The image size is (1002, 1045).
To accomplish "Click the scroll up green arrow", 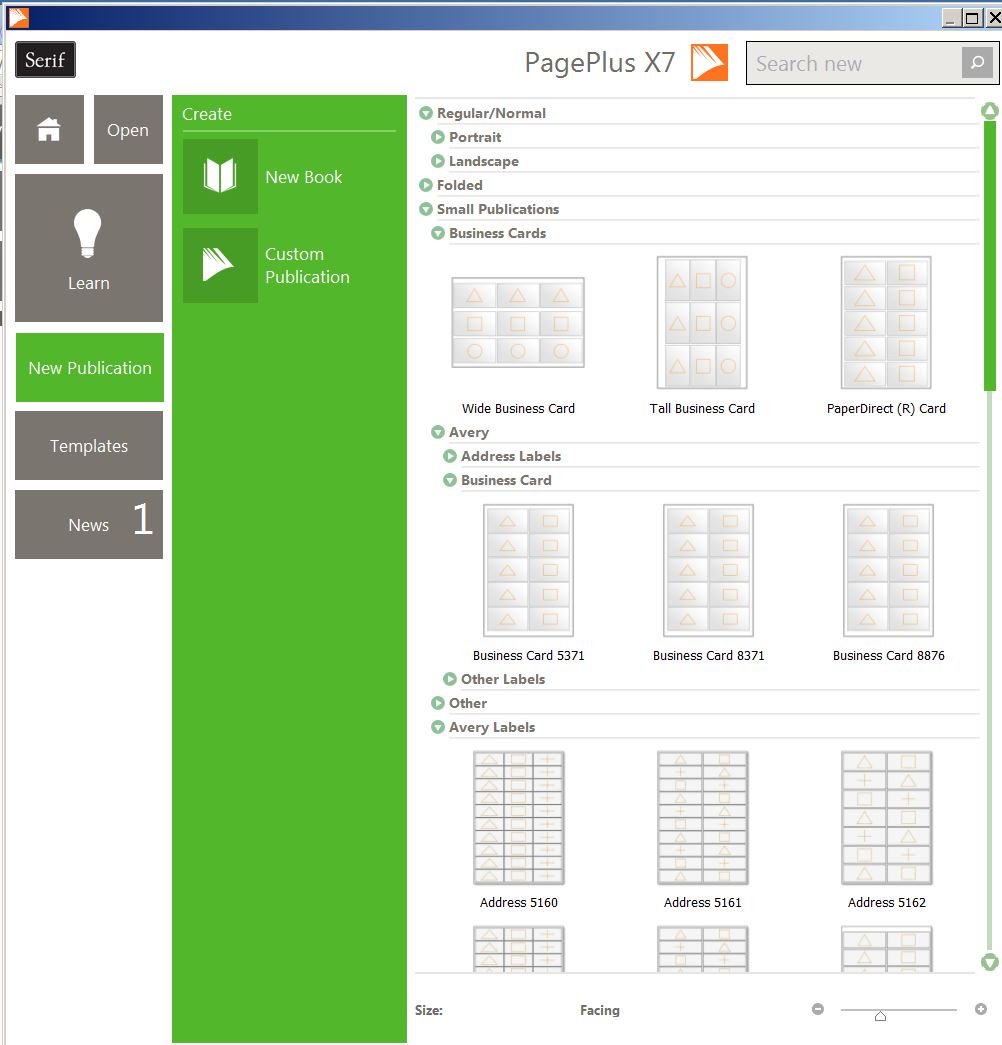I will 990,111.
